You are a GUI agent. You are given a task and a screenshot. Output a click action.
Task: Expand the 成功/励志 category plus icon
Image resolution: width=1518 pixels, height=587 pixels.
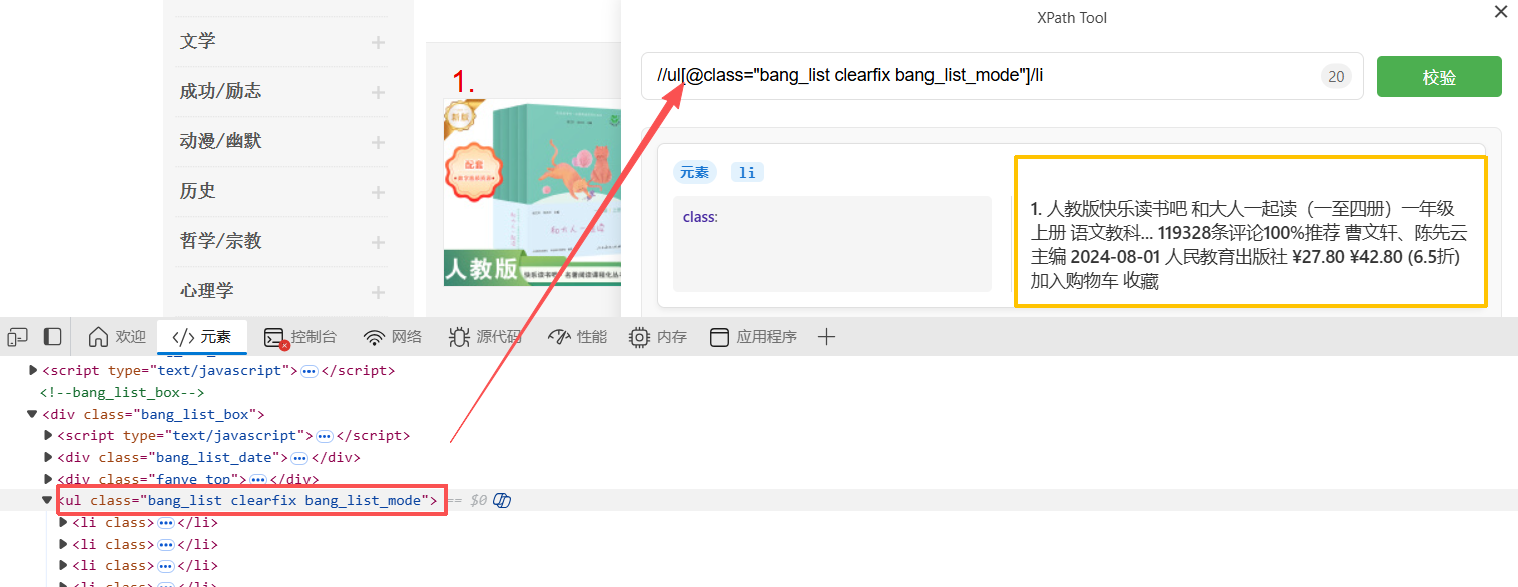[x=378, y=92]
